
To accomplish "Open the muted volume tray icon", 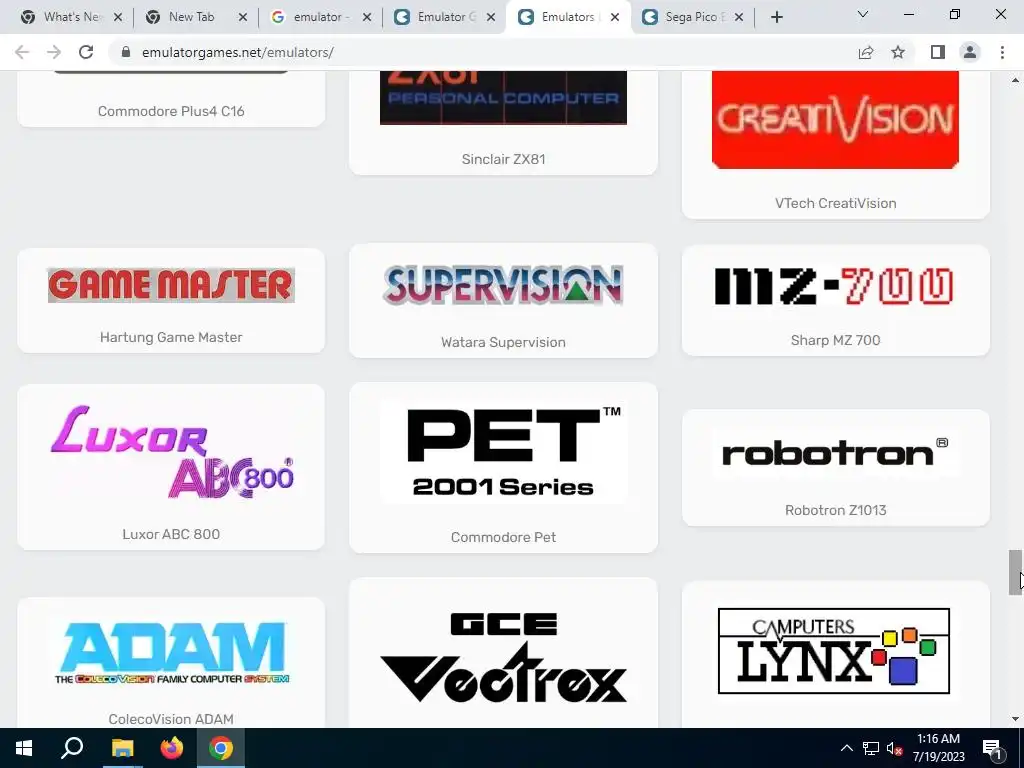I will click(x=895, y=748).
